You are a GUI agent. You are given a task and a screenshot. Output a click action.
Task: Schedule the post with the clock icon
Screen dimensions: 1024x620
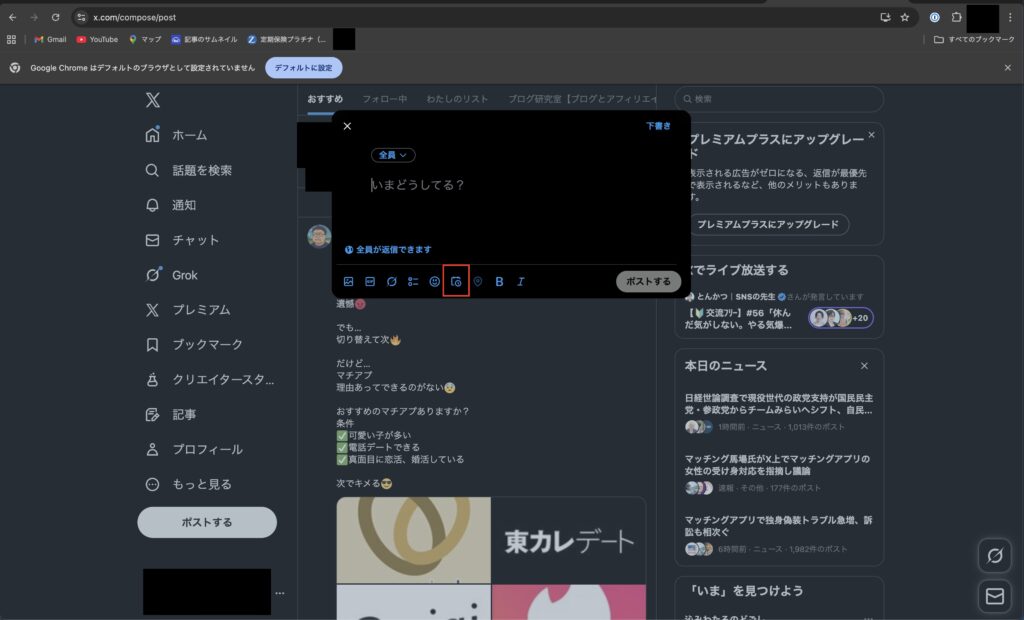click(x=456, y=281)
